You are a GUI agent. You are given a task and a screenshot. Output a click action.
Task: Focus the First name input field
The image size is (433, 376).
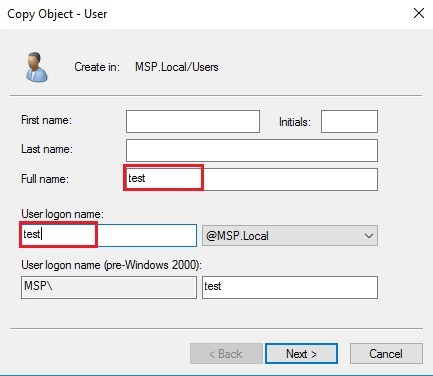pyautogui.click(x=193, y=122)
